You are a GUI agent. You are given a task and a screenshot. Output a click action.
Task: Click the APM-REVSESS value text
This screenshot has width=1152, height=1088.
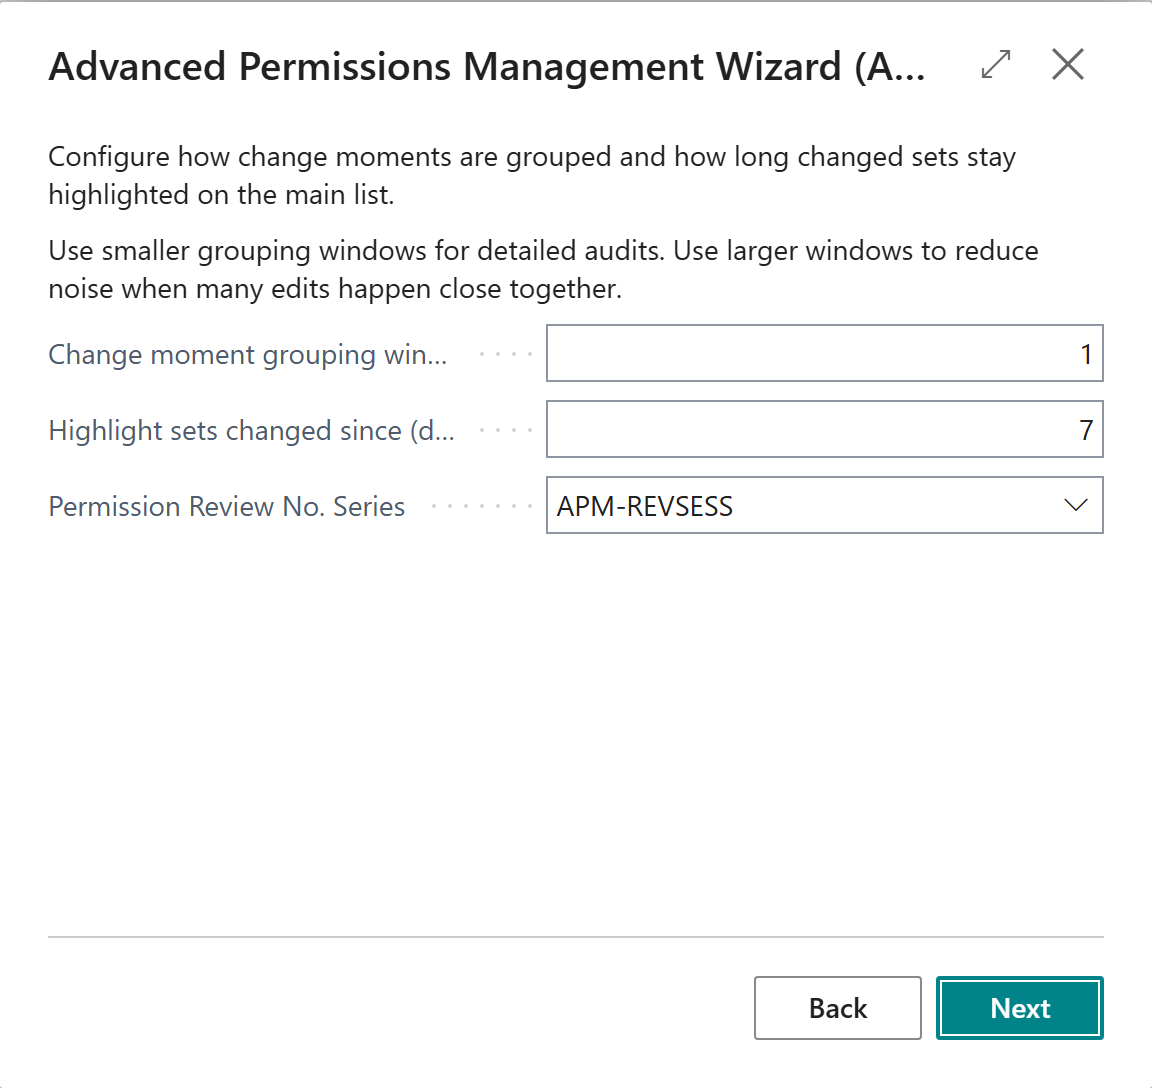click(x=644, y=506)
